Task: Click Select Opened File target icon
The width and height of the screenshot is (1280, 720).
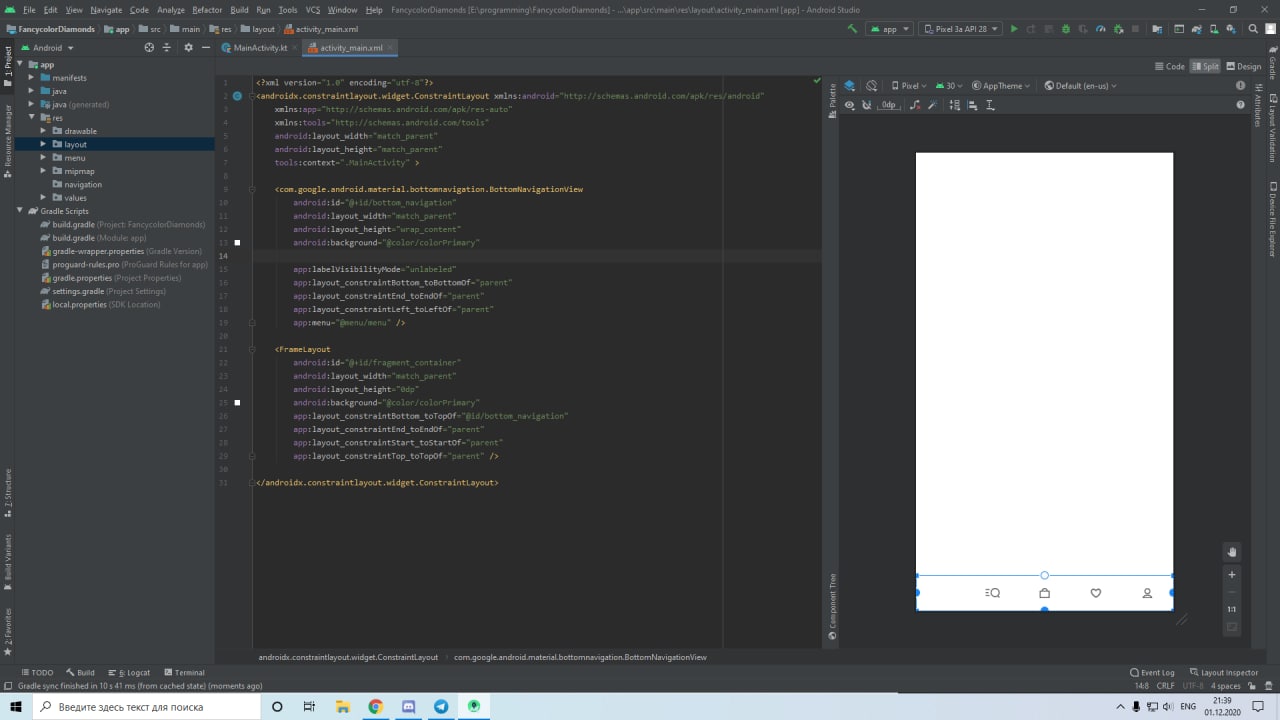Action: click(150, 47)
